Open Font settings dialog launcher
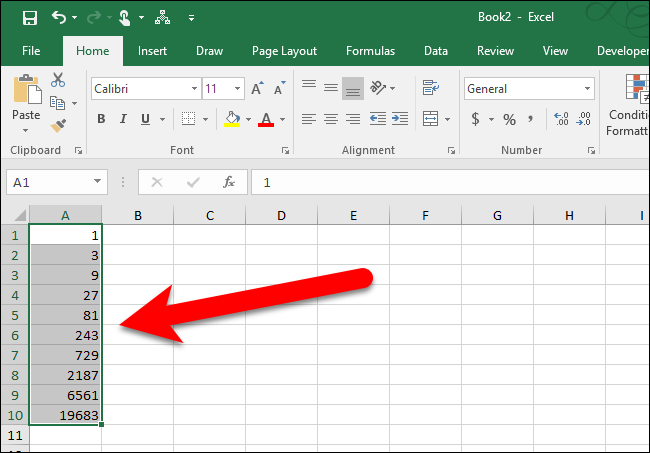The height and width of the screenshot is (453, 650). coord(285,150)
